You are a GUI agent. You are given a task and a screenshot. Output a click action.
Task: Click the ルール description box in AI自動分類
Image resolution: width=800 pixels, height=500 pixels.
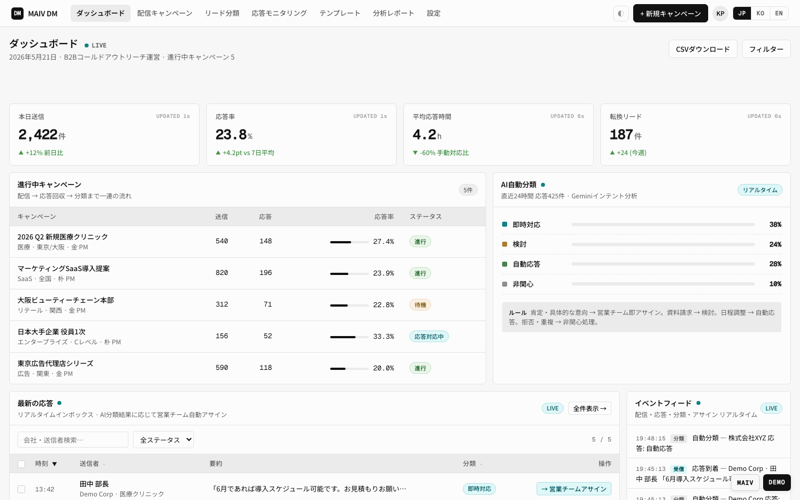[x=641, y=317]
